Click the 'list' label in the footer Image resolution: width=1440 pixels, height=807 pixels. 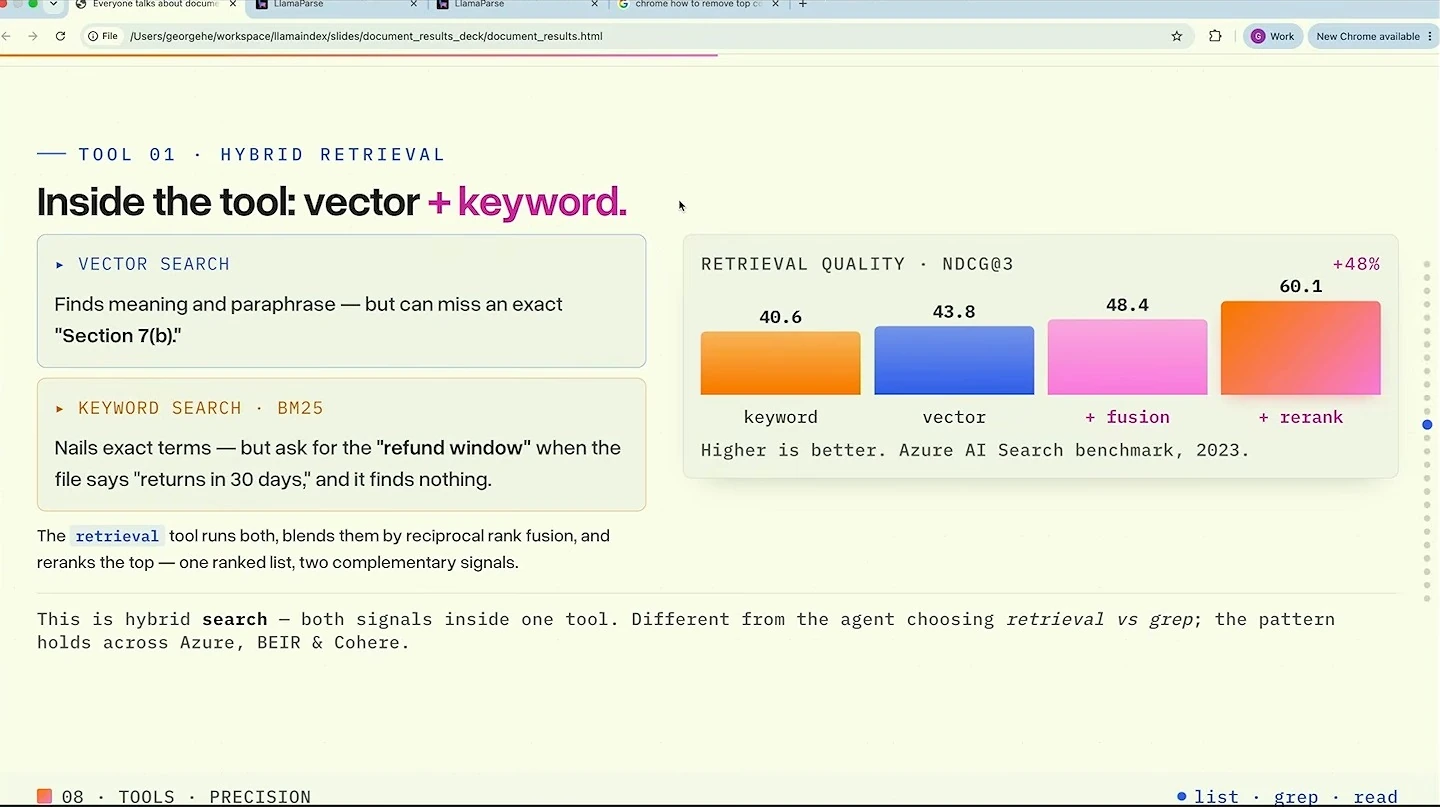coord(1216,797)
